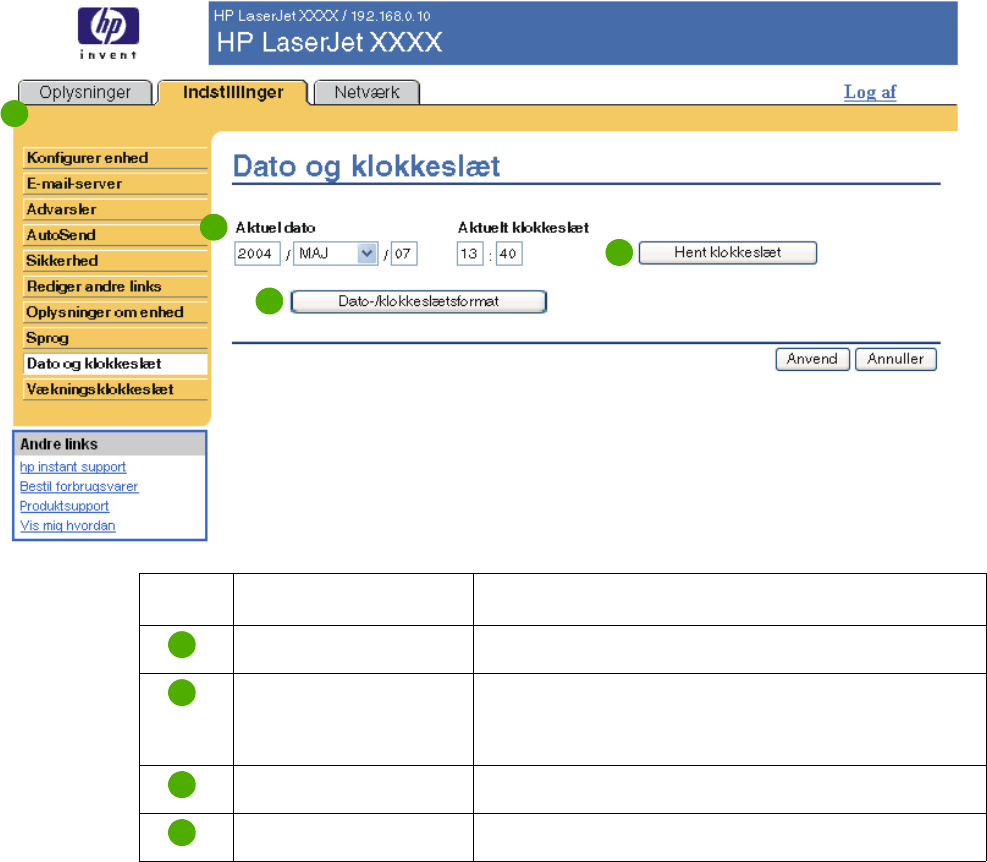The height and width of the screenshot is (862, 987).
Task: Click the Aktuel dato label
Action: coord(275,227)
